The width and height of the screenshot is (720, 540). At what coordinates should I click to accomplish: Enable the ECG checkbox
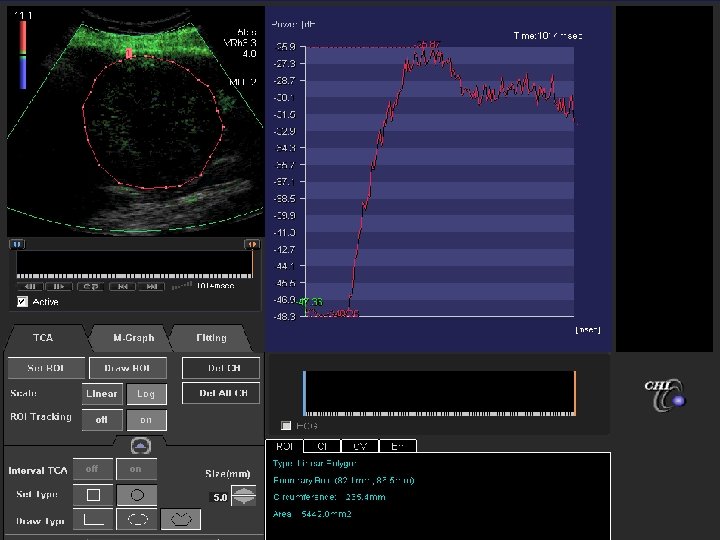point(287,425)
